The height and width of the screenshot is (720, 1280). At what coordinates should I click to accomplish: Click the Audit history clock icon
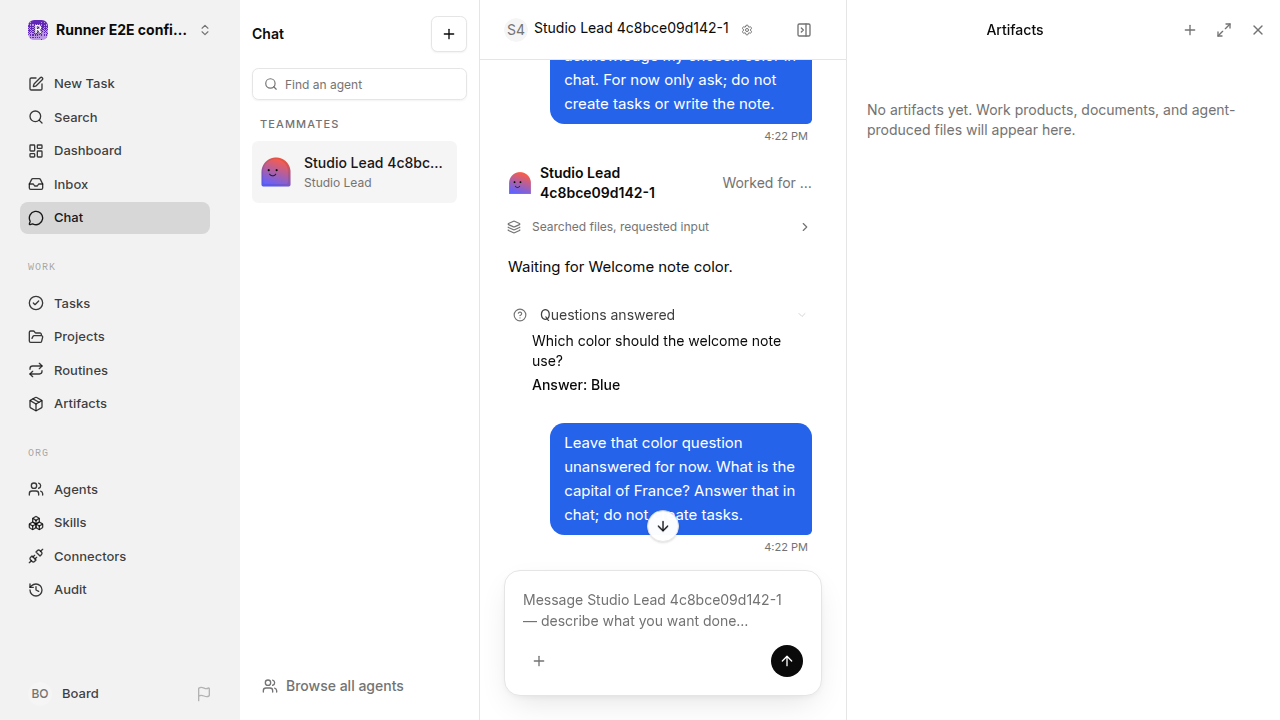(x=36, y=590)
